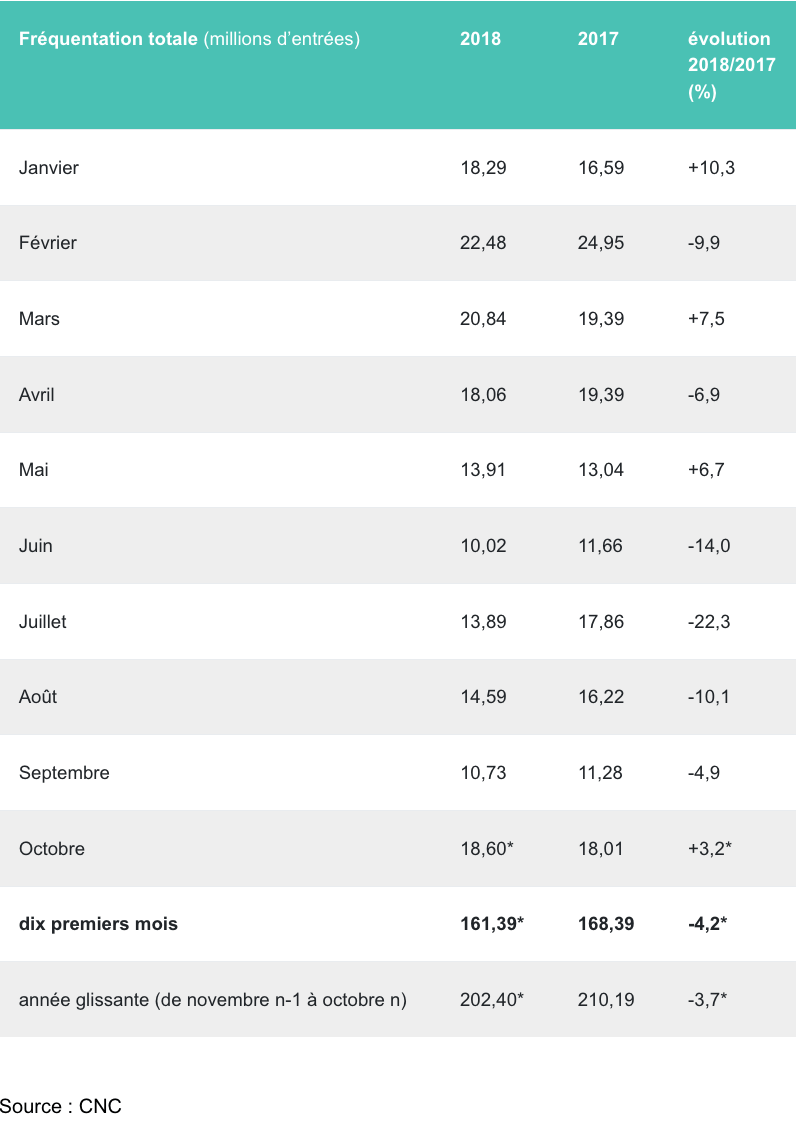The image size is (796, 1124).
Task: Click the 'année glissante' row label
Action: (x=212, y=999)
